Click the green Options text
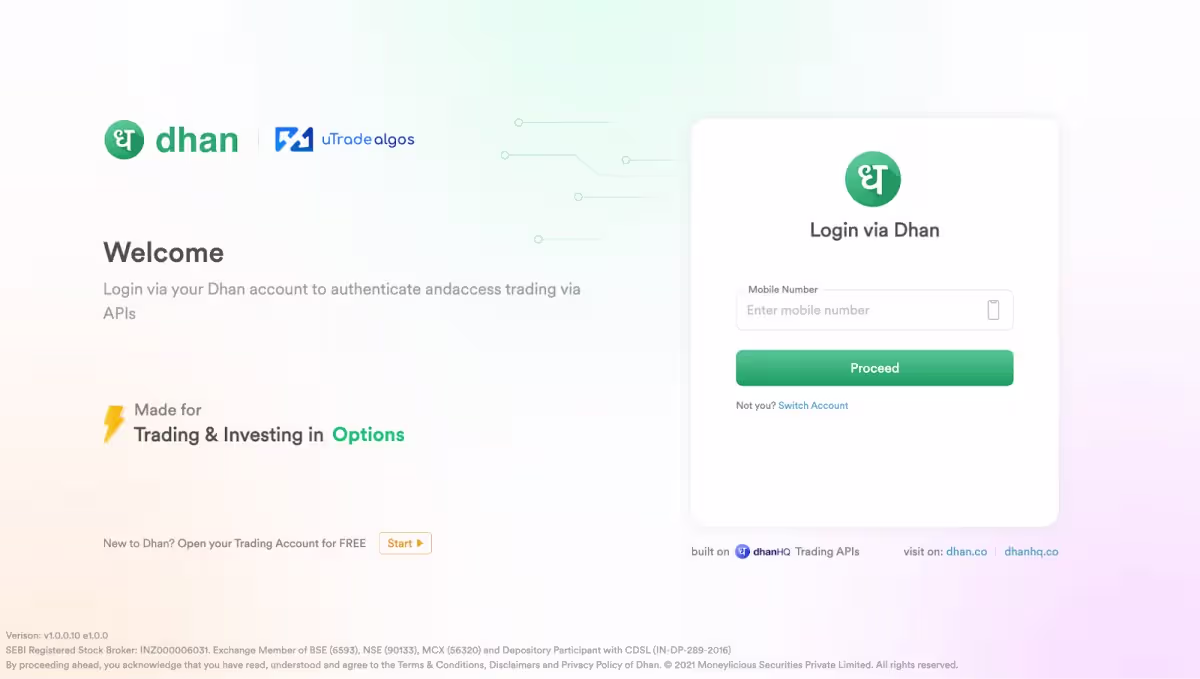This screenshot has width=1200, height=679. coord(368,435)
